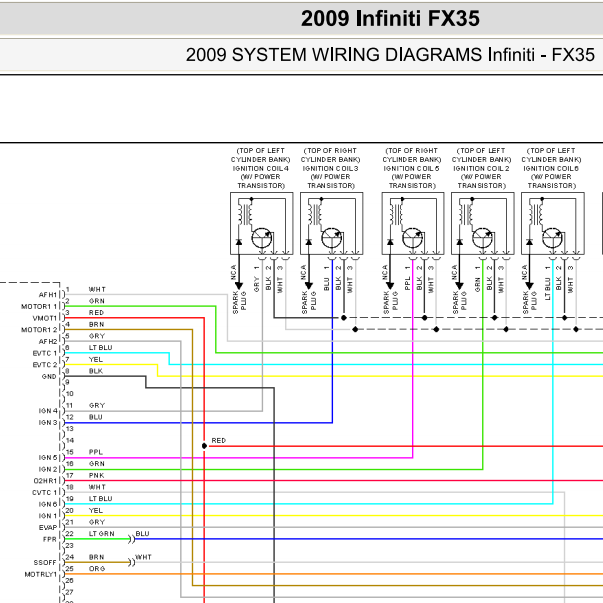Click the AFH1 terminal label

pos(48,295)
